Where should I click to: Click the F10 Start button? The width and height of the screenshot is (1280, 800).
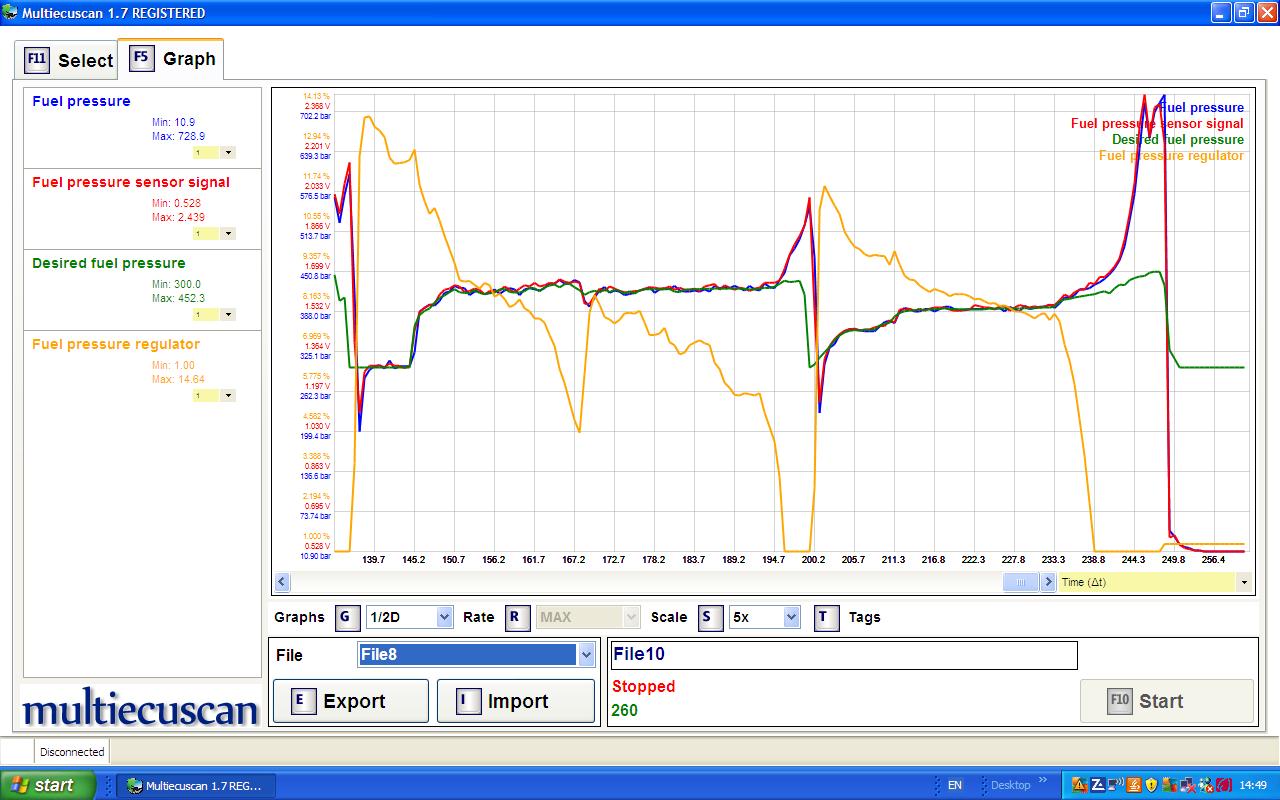pyautogui.click(x=1167, y=701)
